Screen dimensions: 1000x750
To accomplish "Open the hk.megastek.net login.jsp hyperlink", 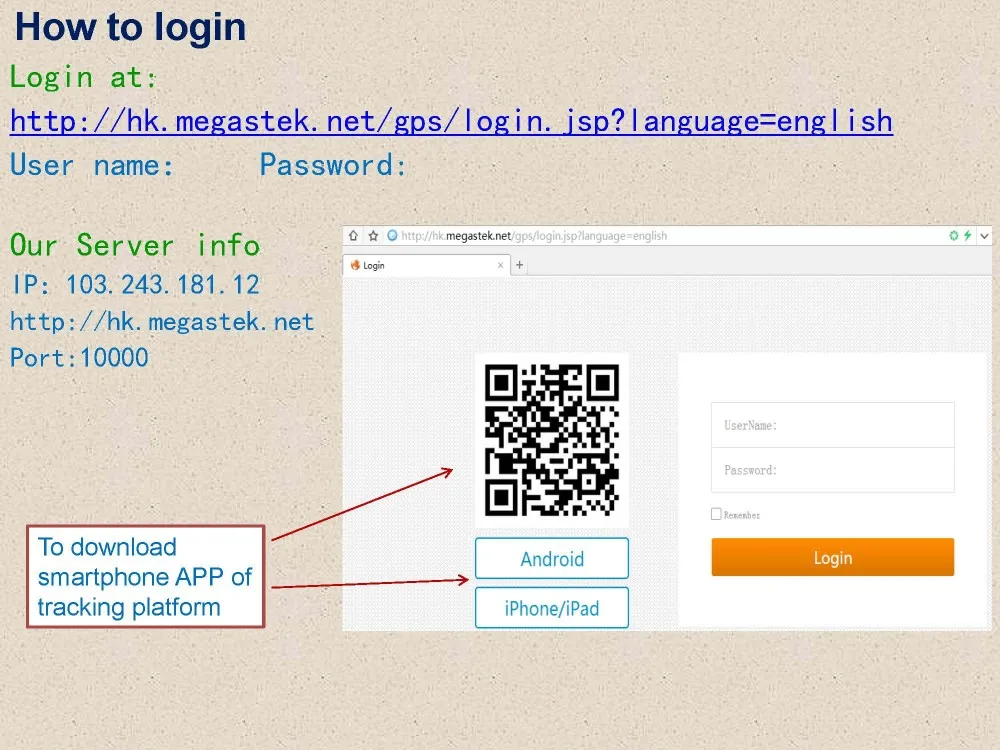I will [452, 121].
